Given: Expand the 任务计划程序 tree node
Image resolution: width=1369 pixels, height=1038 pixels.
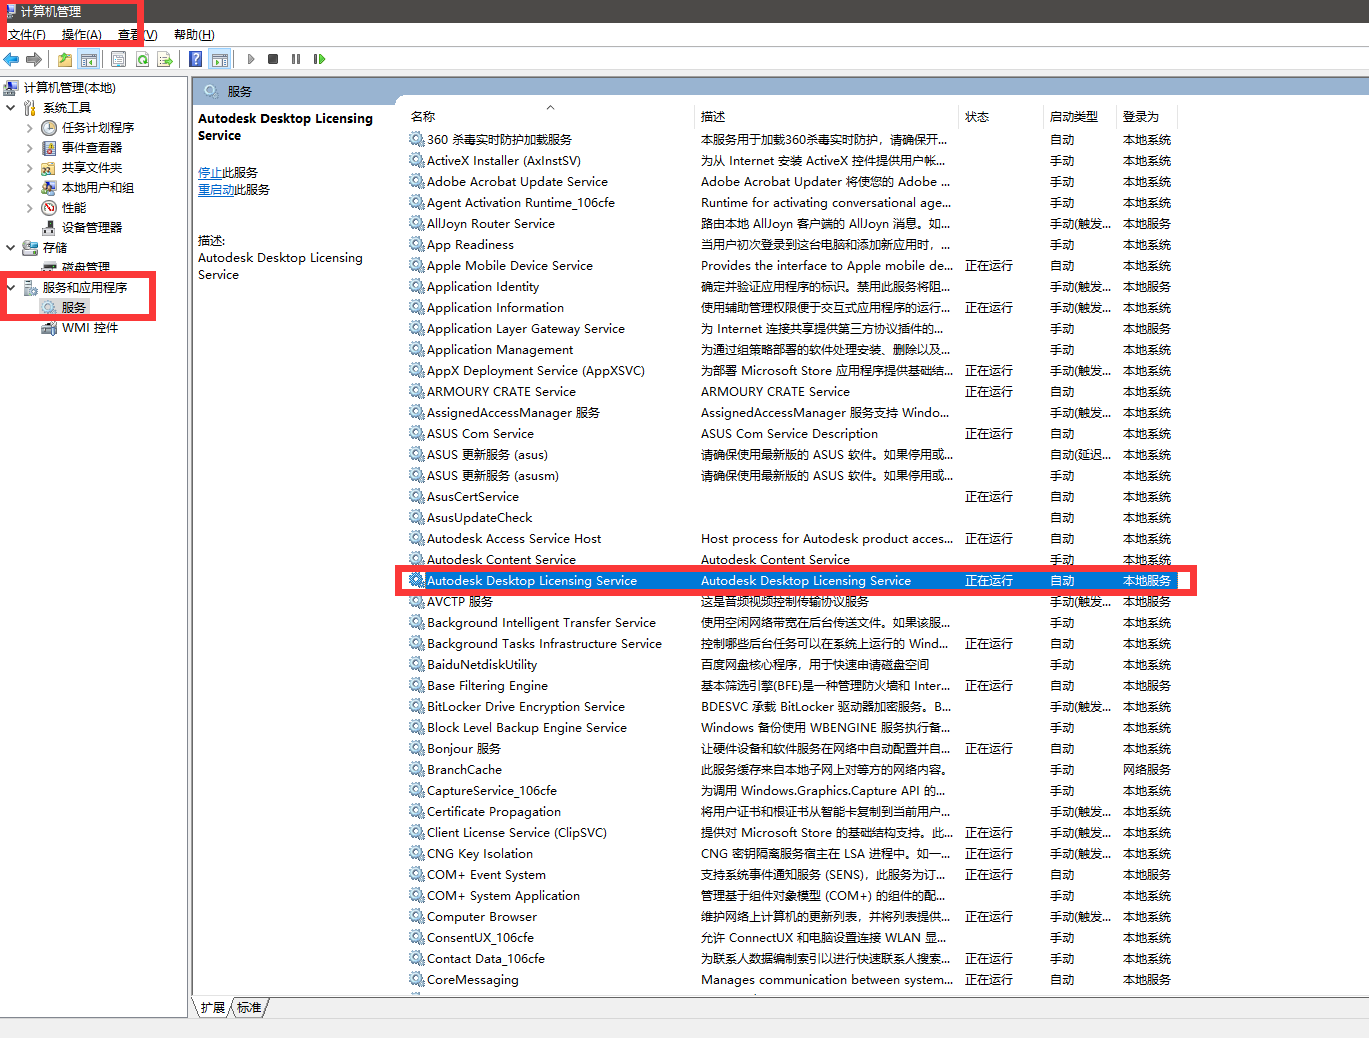Looking at the screenshot, I should [x=29, y=128].
